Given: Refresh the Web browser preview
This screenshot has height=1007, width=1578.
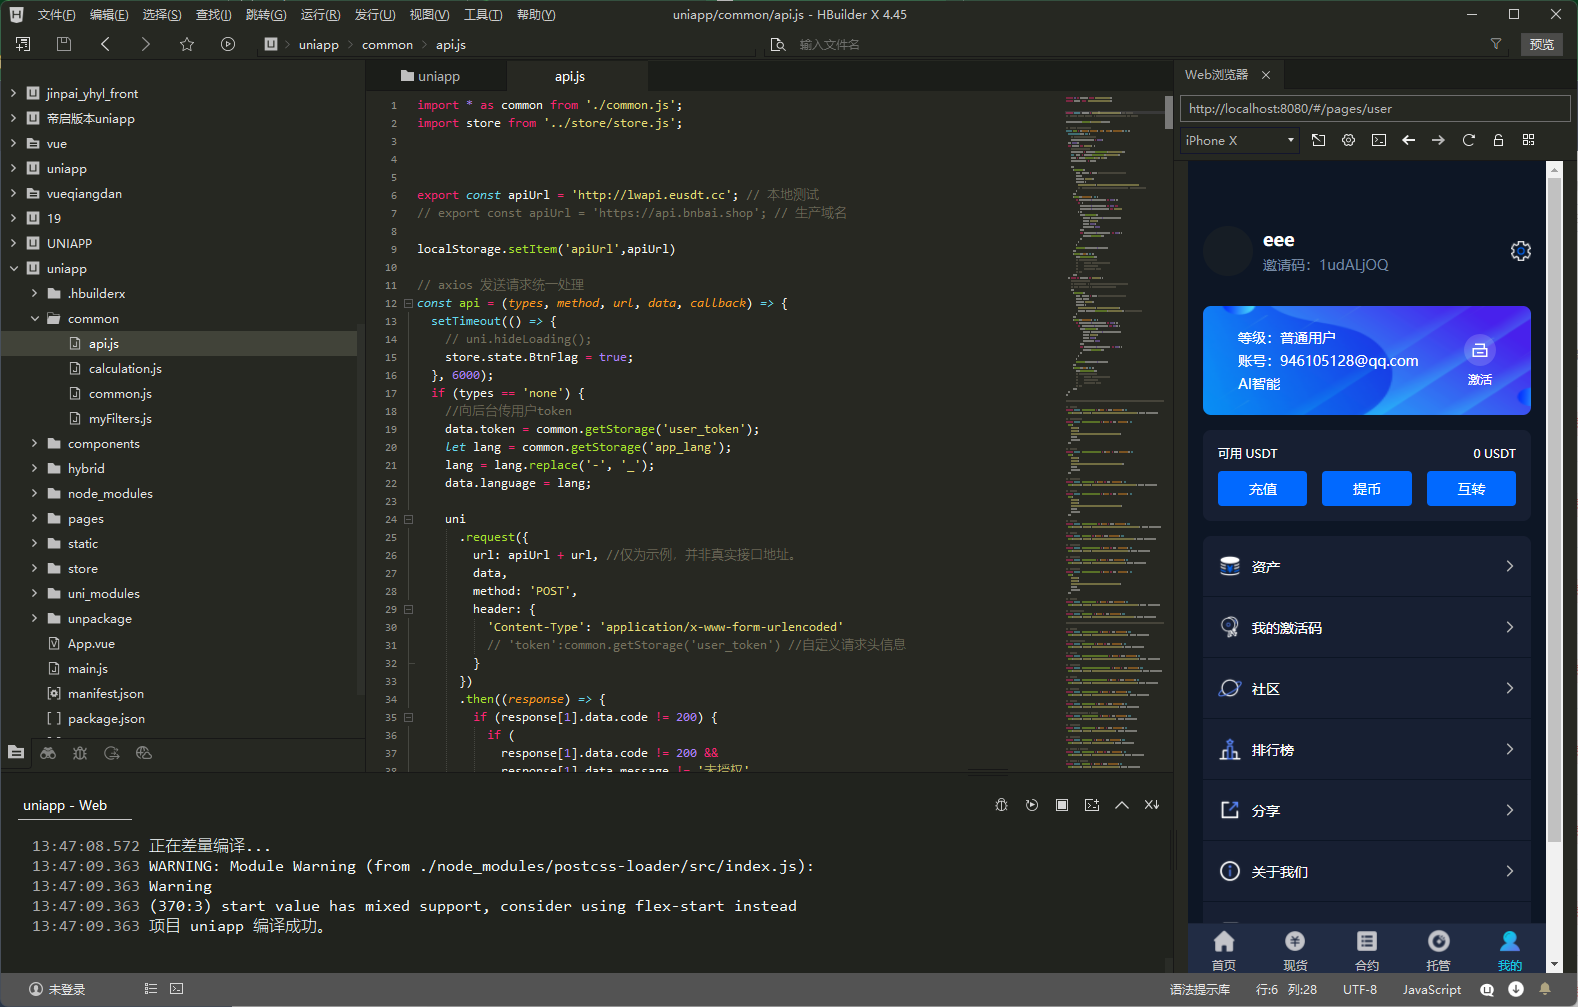Looking at the screenshot, I should [1468, 140].
